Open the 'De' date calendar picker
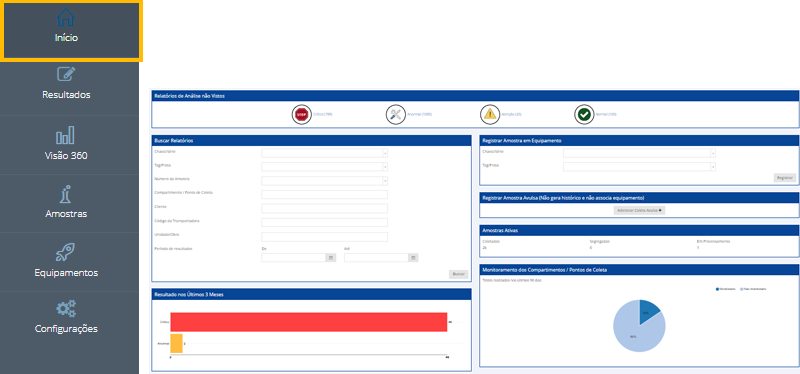This screenshot has height=374, width=800. coord(331,258)
